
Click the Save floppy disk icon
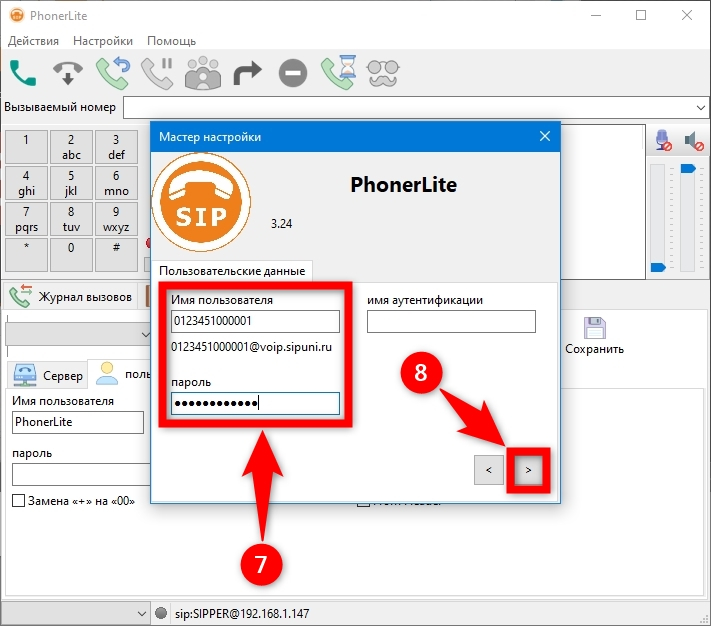[594, 328]
